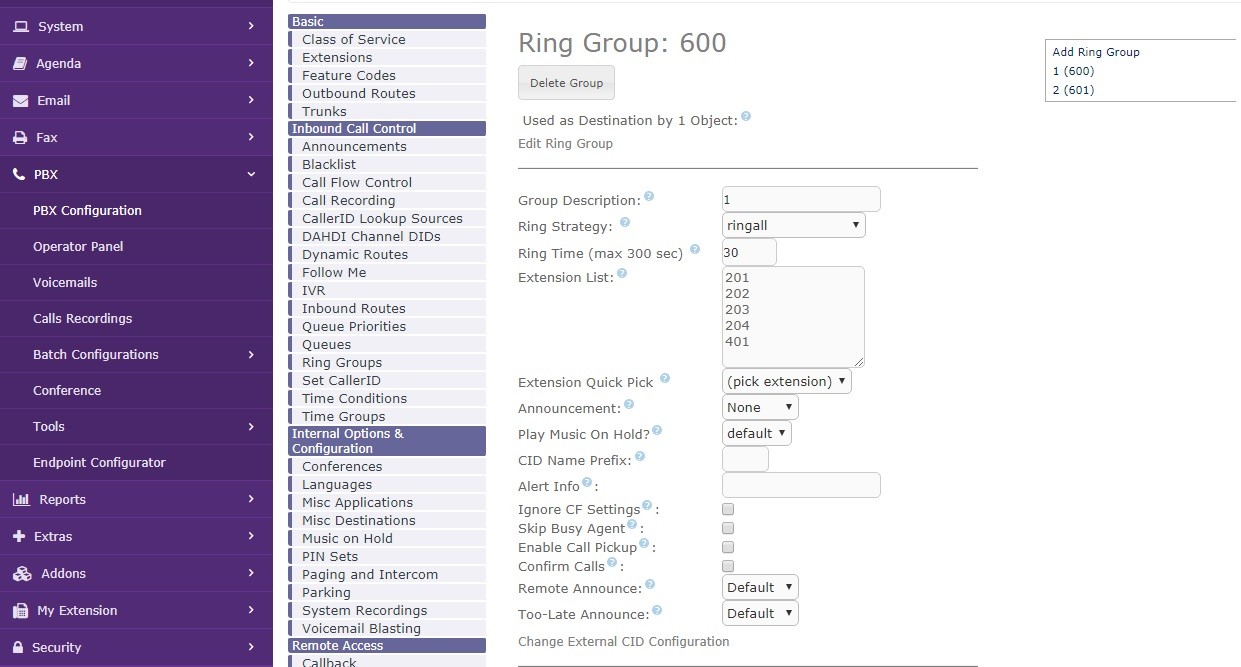
Task: Expand the System sidebar menu
Action: (x=136, y=26)
